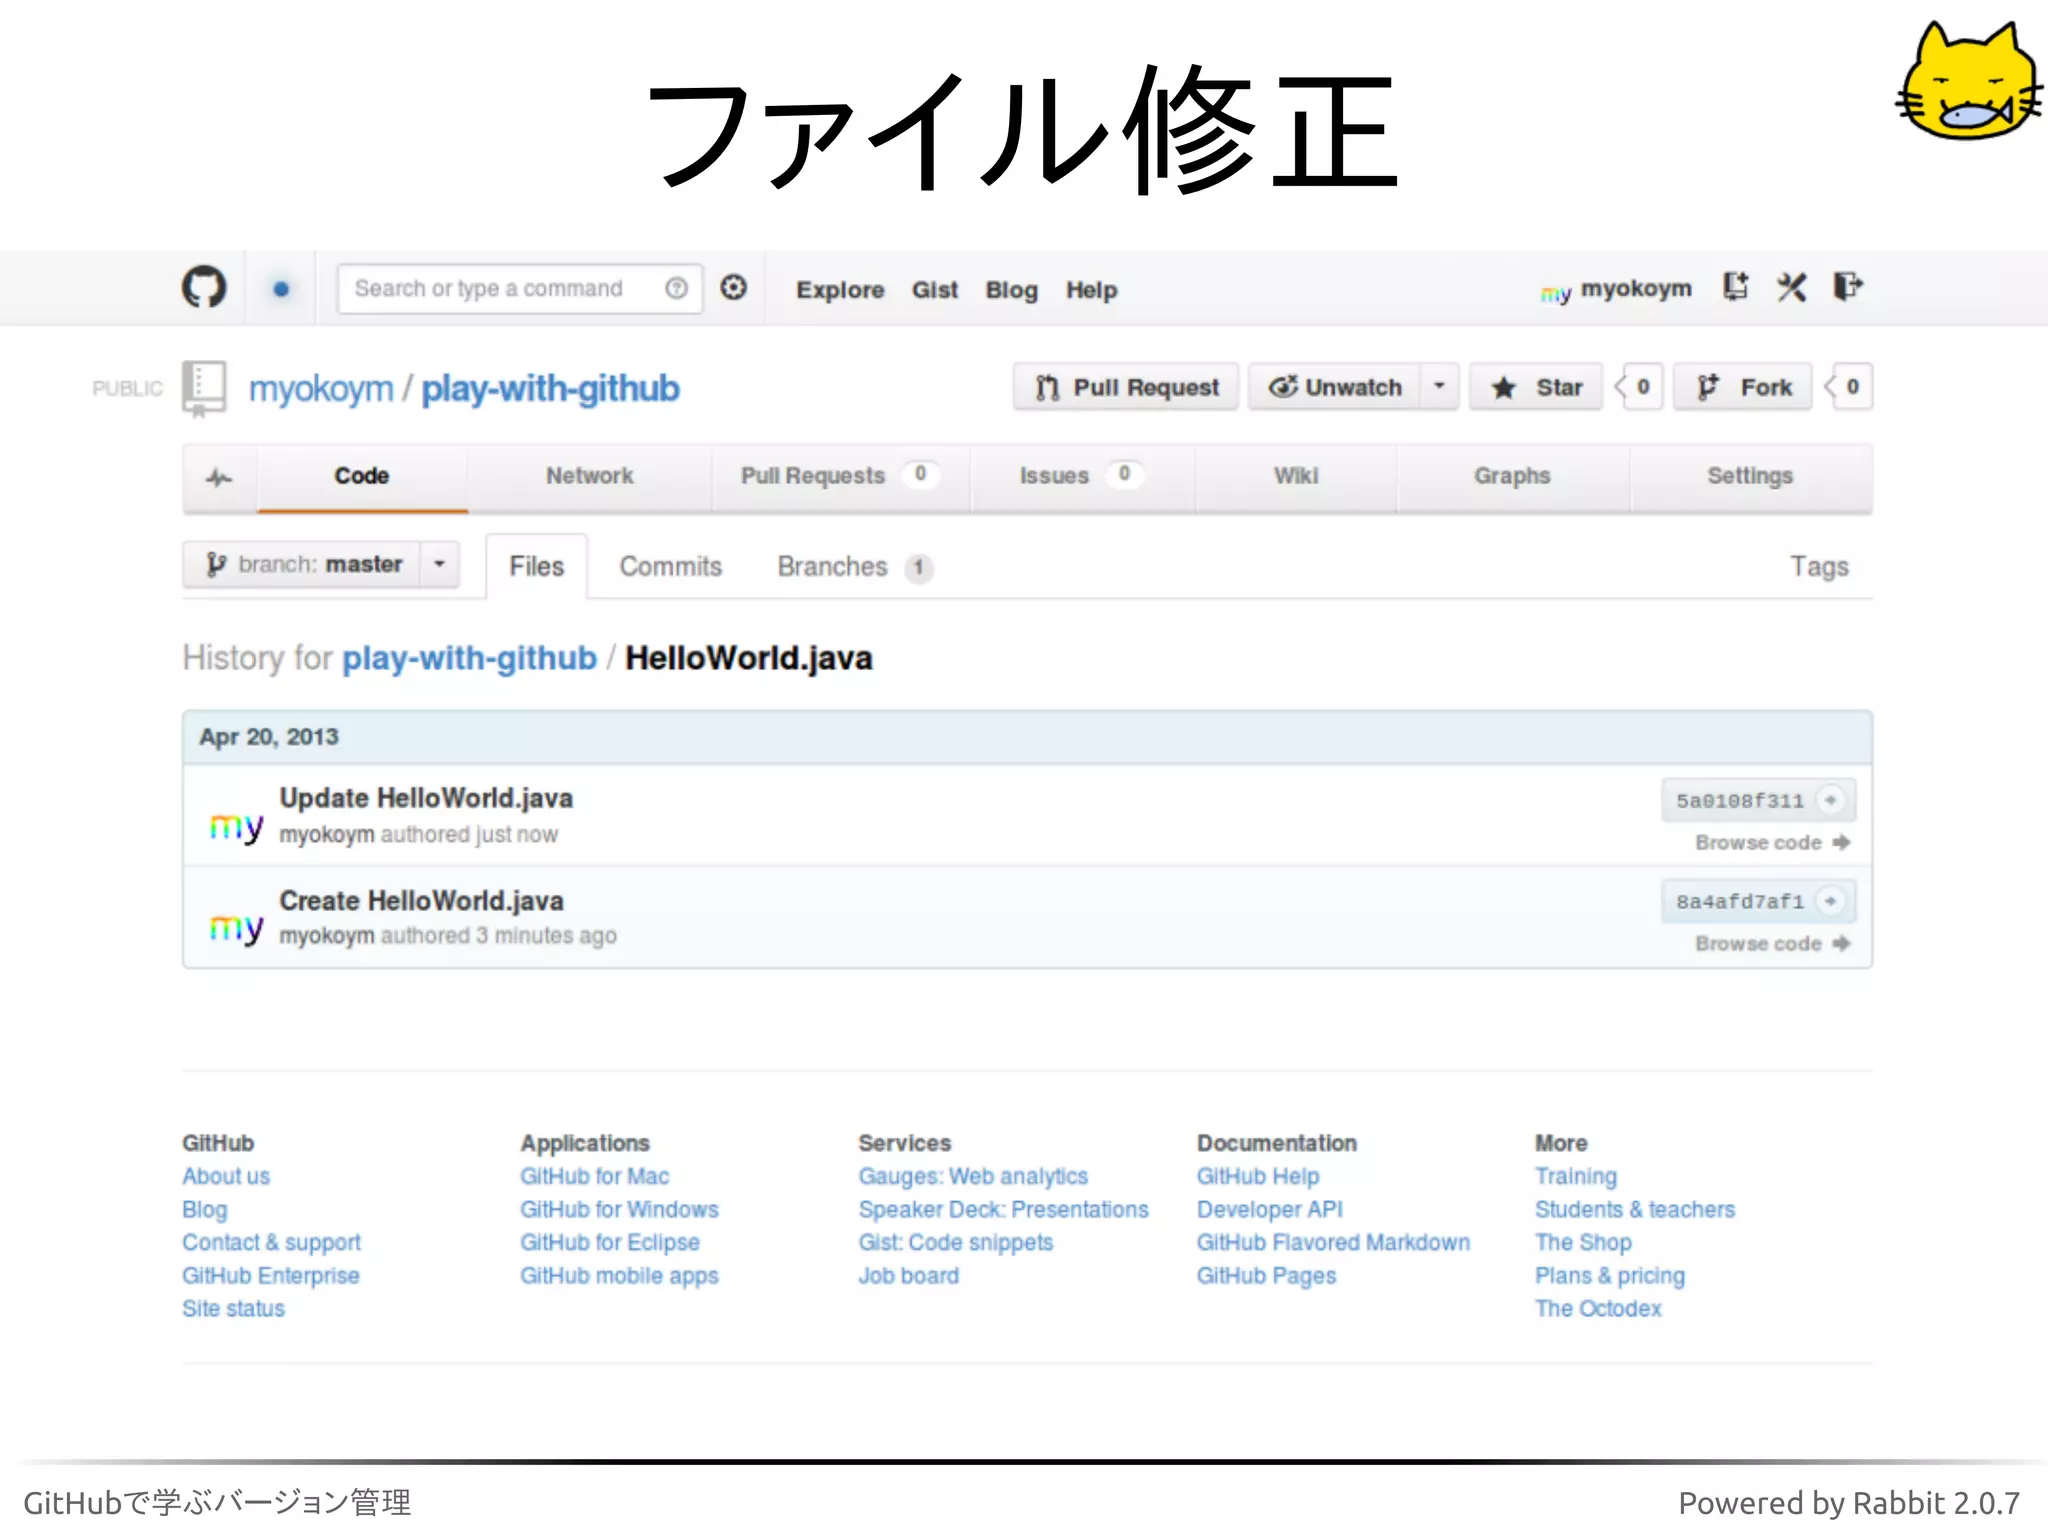Open the GitHub Octocat home logo

point(204,288)
